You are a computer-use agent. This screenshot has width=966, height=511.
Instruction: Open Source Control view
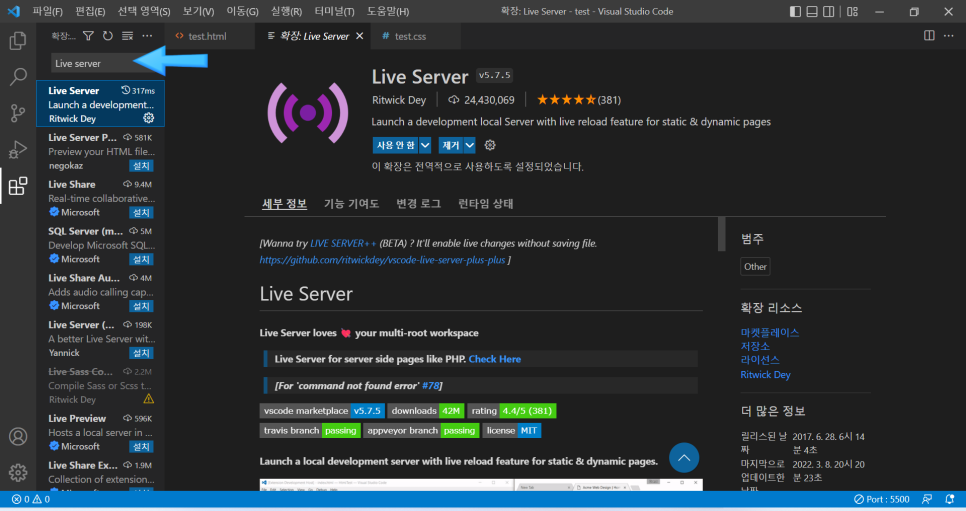pos(18,113)
